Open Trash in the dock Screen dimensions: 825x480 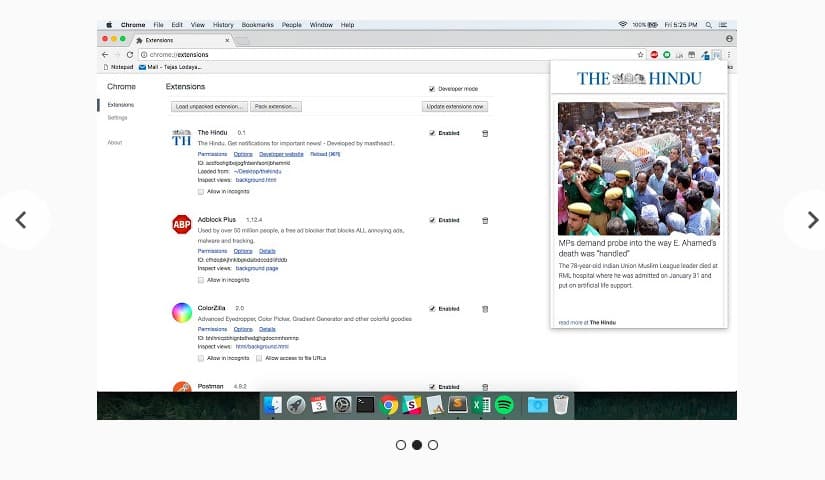561,405
